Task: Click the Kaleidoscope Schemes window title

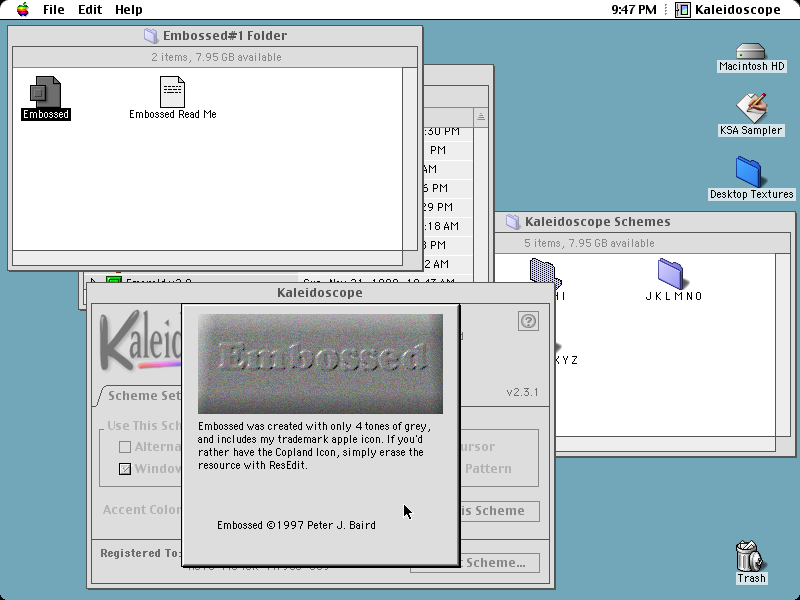Action: point(597,221)
